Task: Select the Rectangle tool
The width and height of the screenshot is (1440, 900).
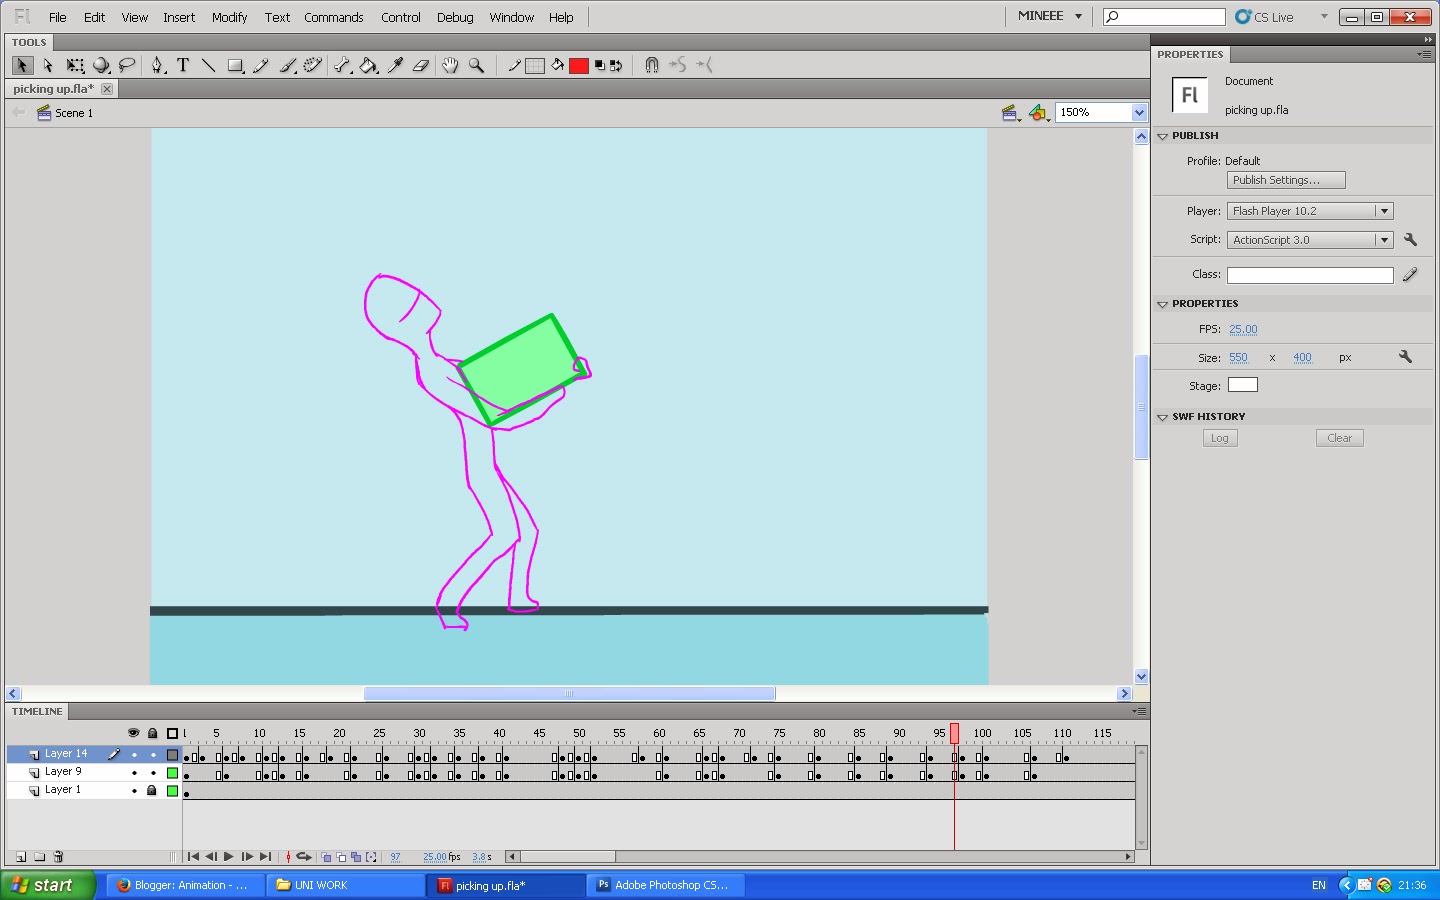Action: [236, 66]
